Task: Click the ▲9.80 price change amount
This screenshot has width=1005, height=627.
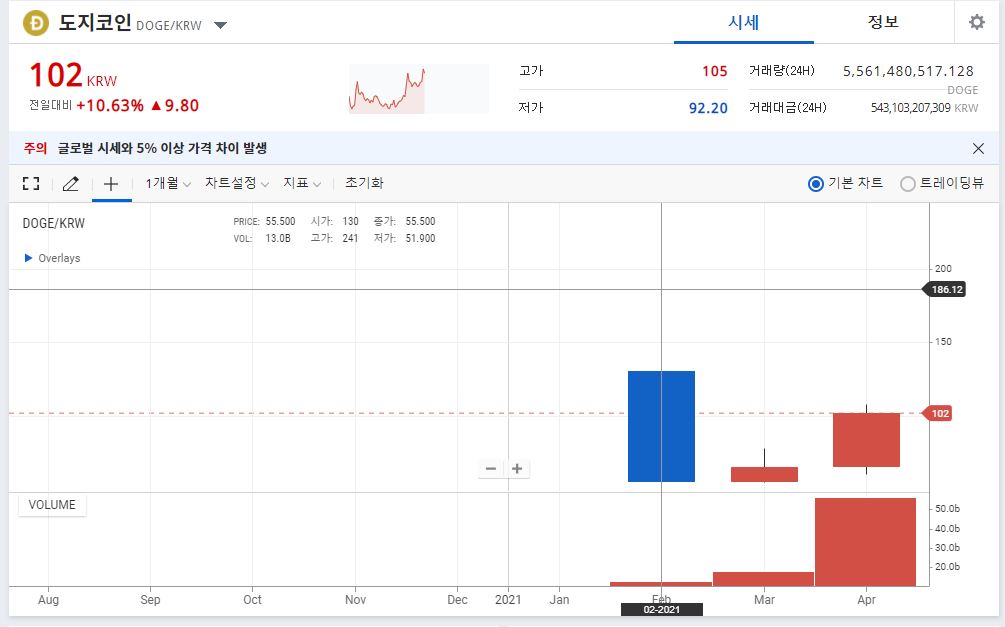Action: pyautogui.click(x=174, y=106)
